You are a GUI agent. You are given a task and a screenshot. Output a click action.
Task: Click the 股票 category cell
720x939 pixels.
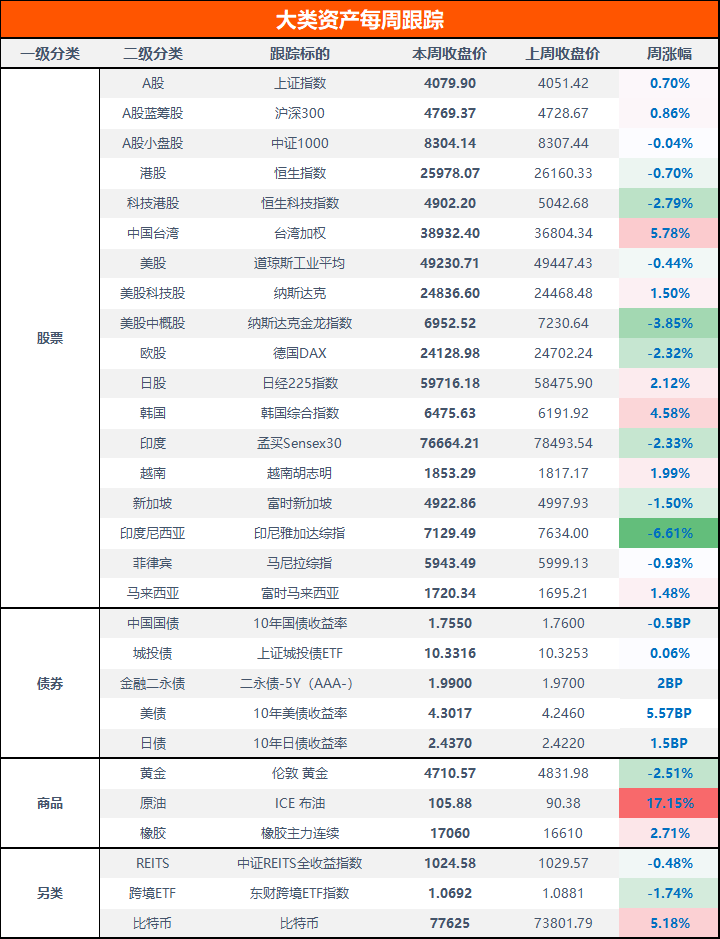point(50,338)
